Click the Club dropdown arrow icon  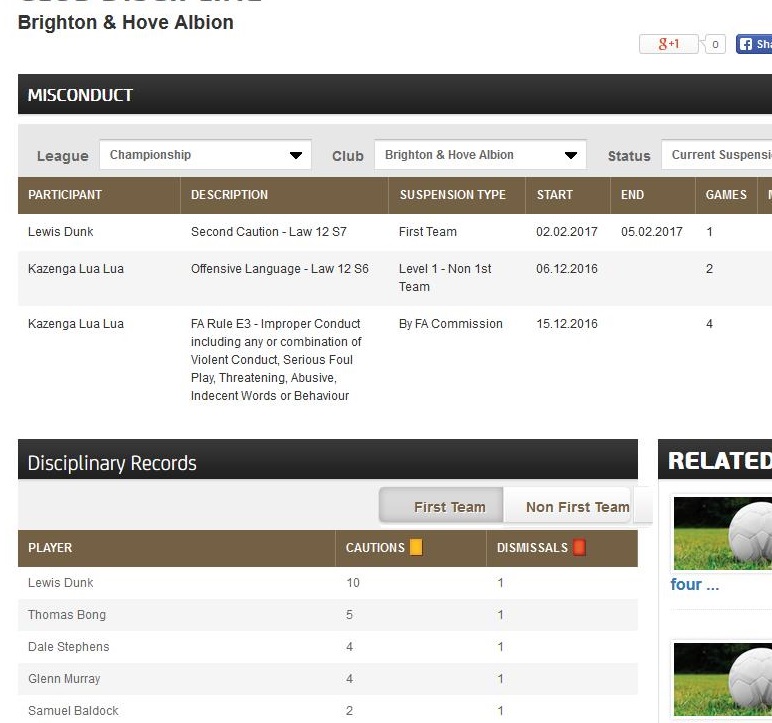571,155
